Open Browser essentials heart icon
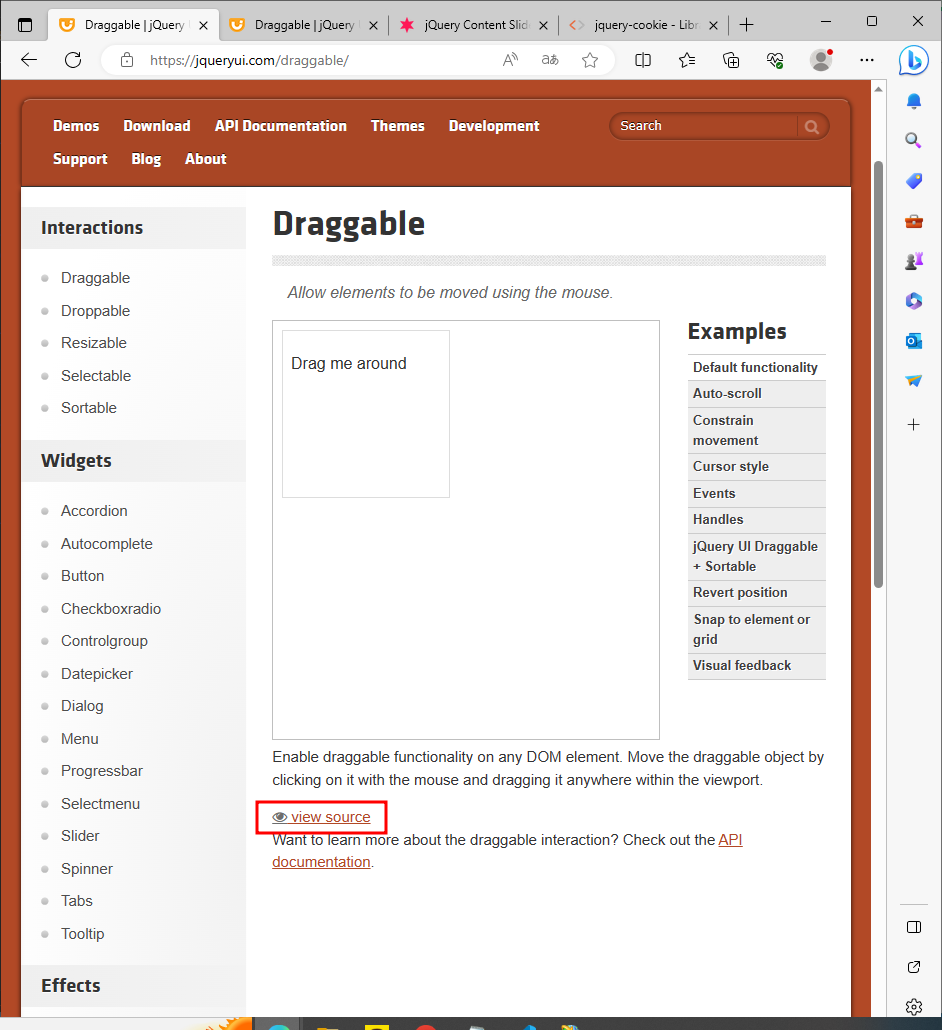This screenshot has width=942, height=1030. point(775,60)
